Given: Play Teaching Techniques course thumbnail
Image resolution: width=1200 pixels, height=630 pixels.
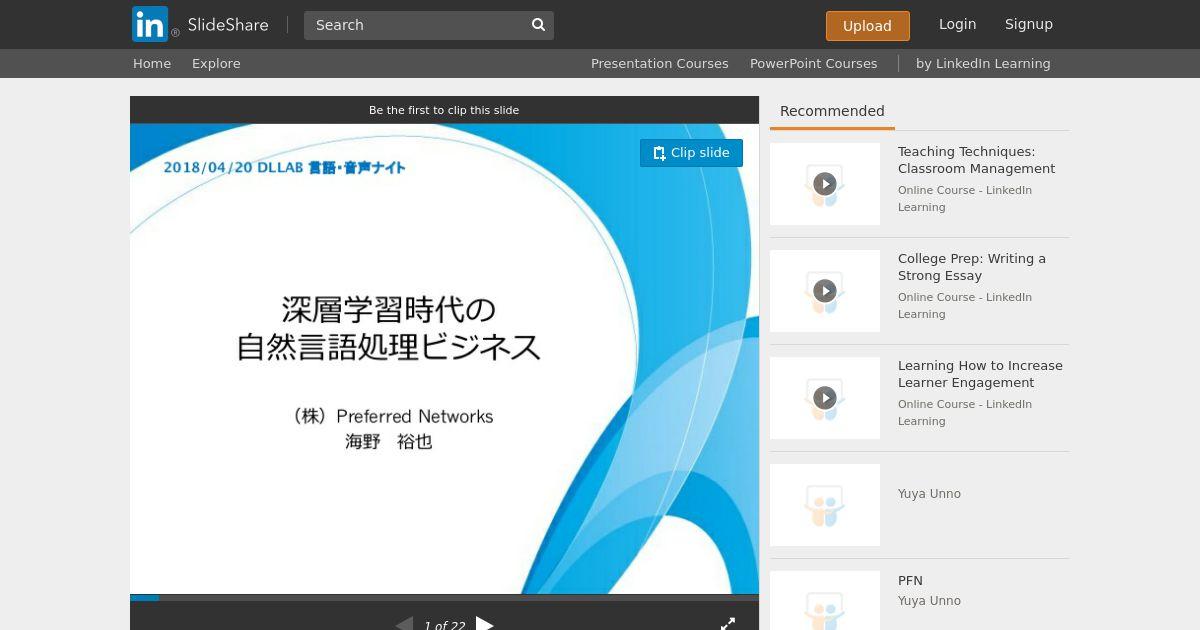Looking at the screenshot, I should (825, 184).
